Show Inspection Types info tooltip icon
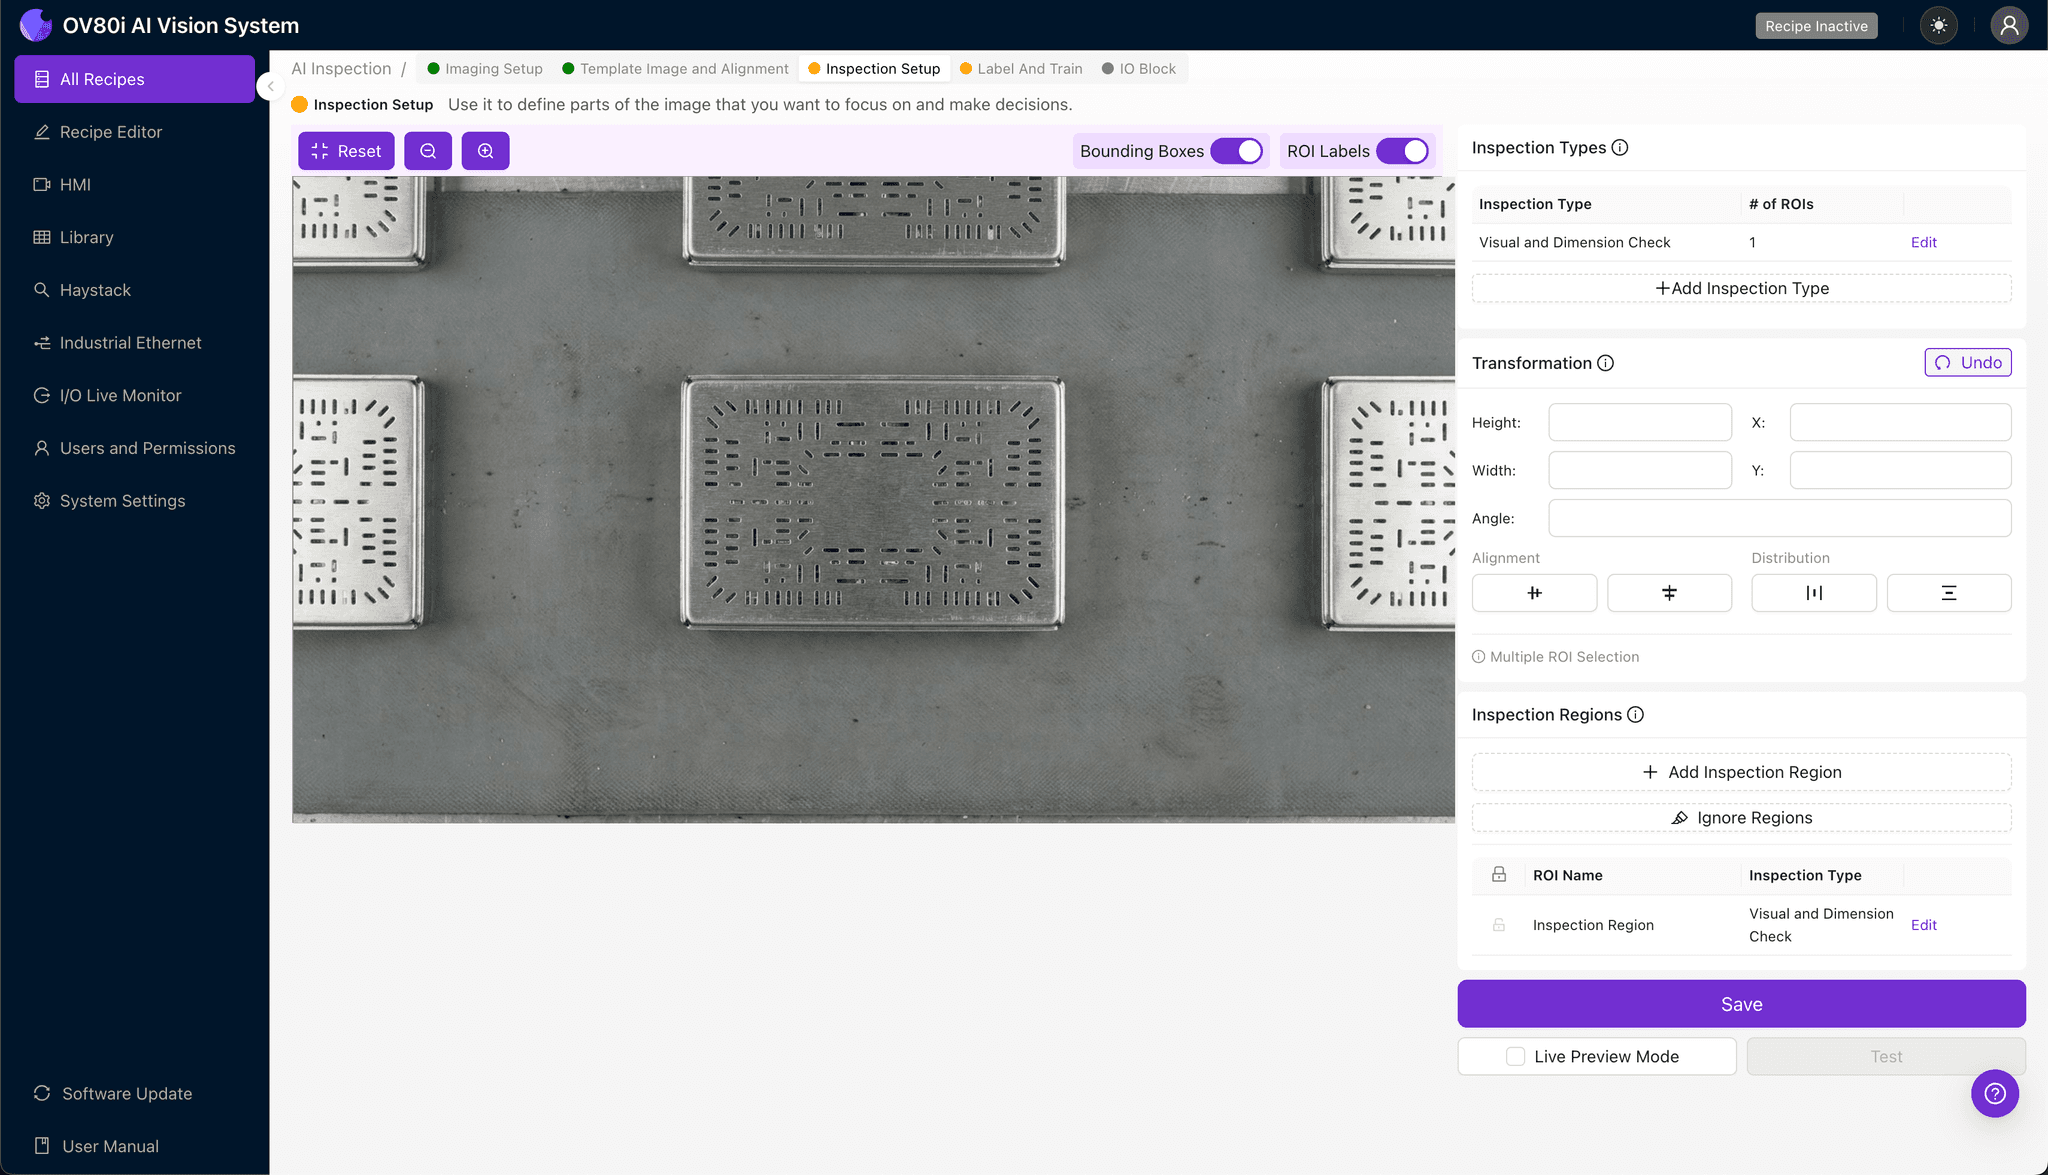Viewport: 2048px width, 1175px height. click(x=1620, y=148)
